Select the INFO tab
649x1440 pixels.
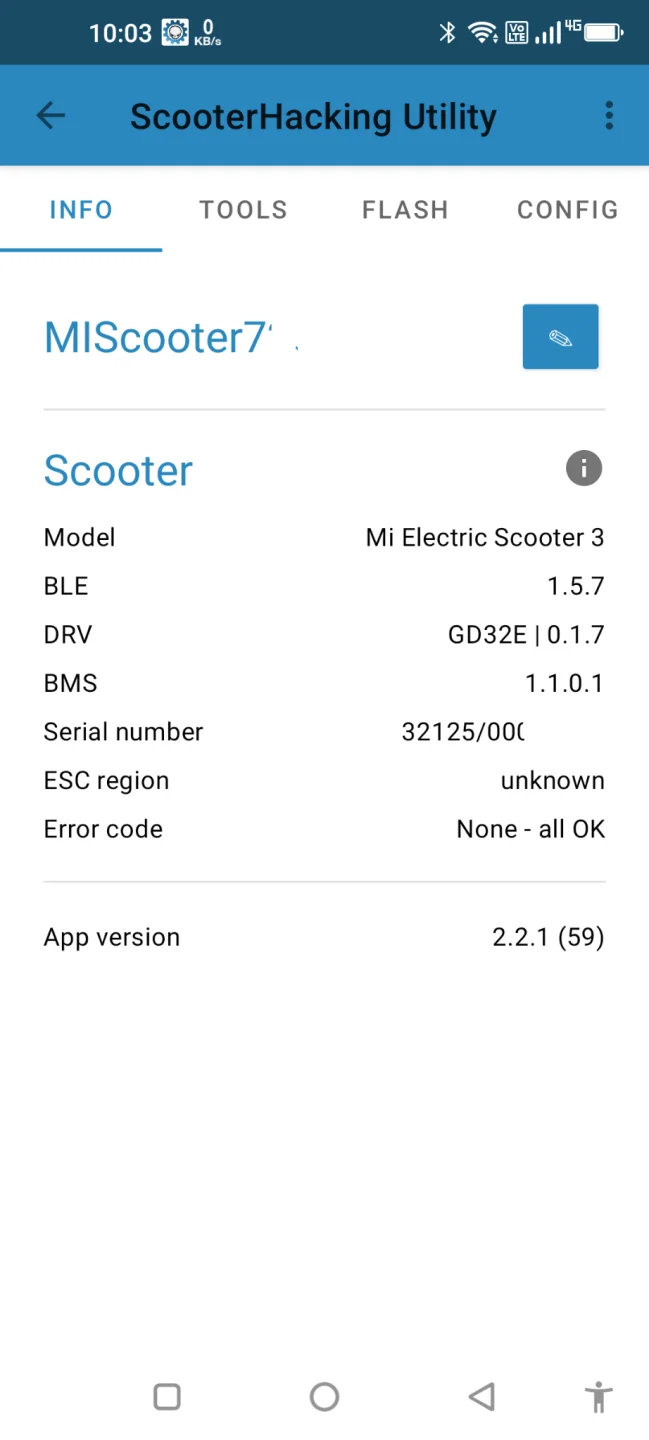pyautogui.click(x=81, y=210)
